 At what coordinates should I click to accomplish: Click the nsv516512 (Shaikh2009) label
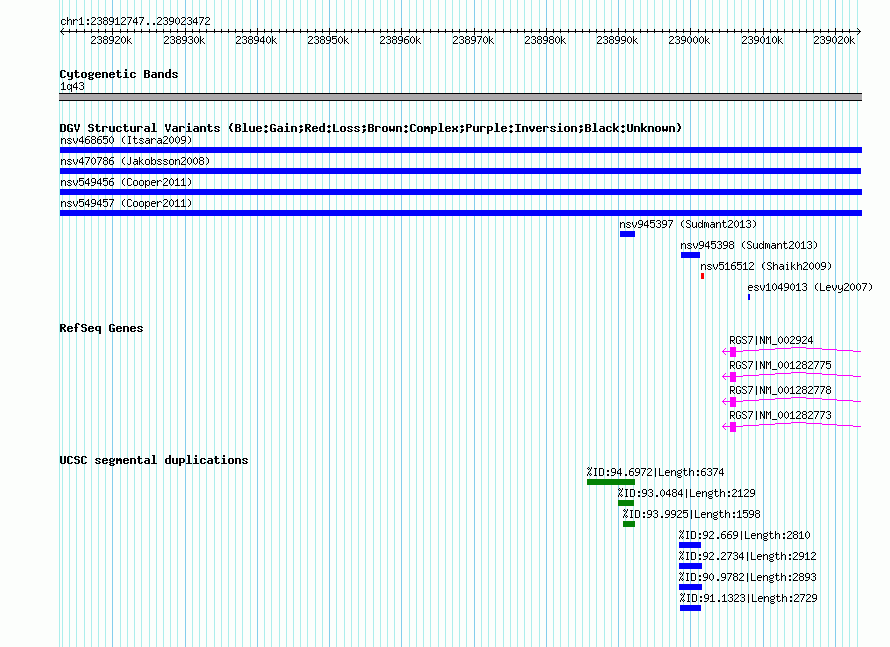766,266
